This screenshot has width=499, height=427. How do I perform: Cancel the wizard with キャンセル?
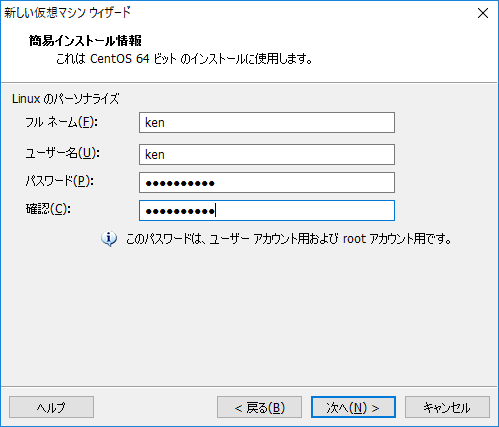coord(447,407)
